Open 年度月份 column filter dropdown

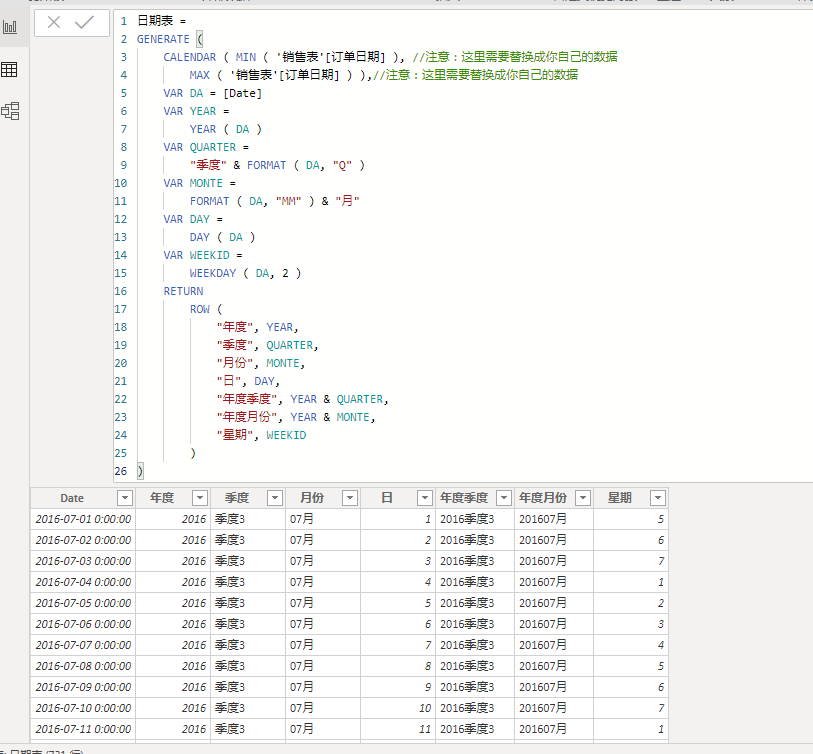[583, 498]
